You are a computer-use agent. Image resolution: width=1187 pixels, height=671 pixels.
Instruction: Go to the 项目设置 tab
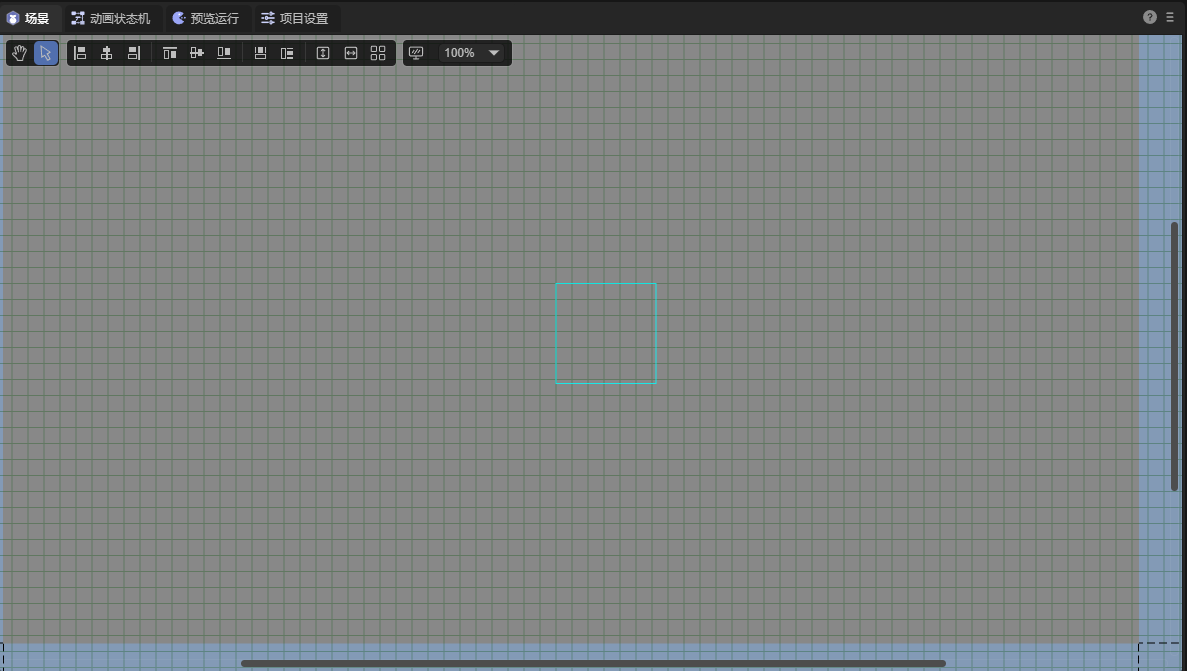[295, 18]
